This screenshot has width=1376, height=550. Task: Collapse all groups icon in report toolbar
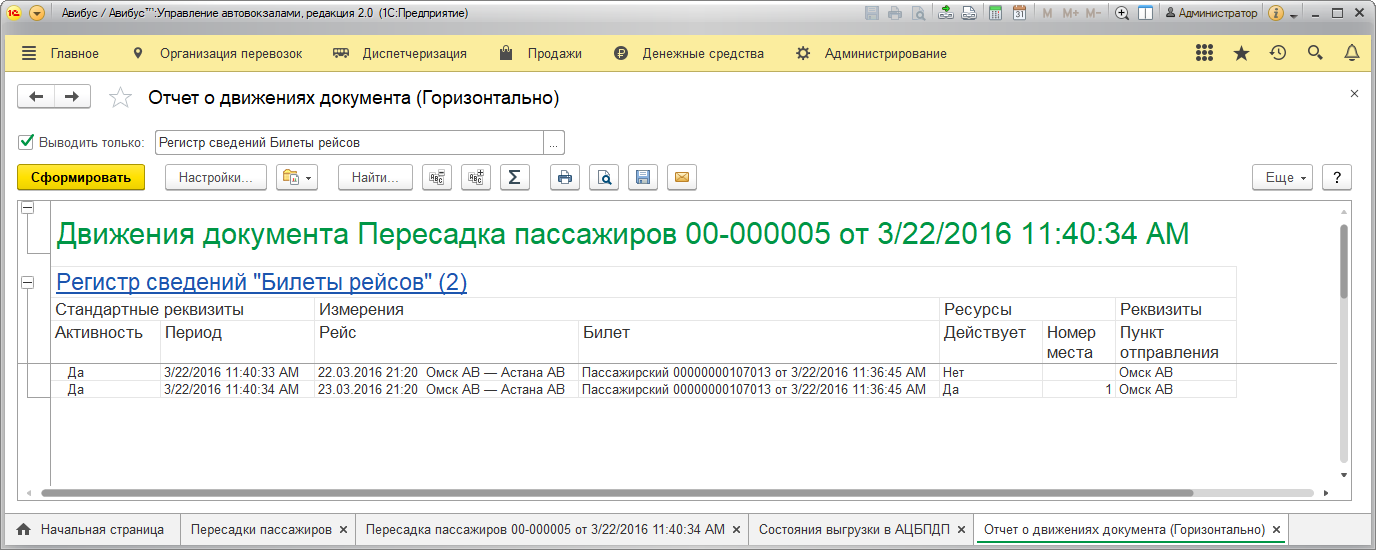[436, 178]
